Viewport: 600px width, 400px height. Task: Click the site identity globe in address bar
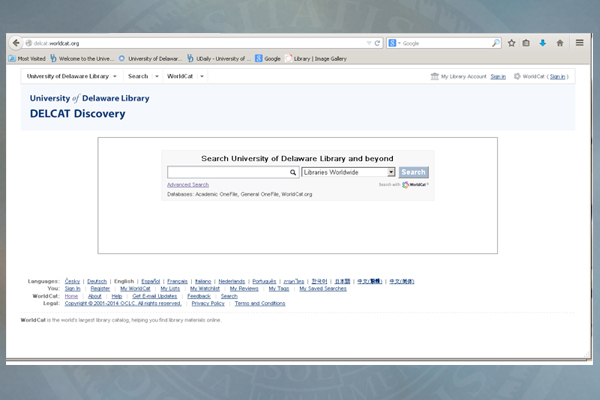point(29,43)
